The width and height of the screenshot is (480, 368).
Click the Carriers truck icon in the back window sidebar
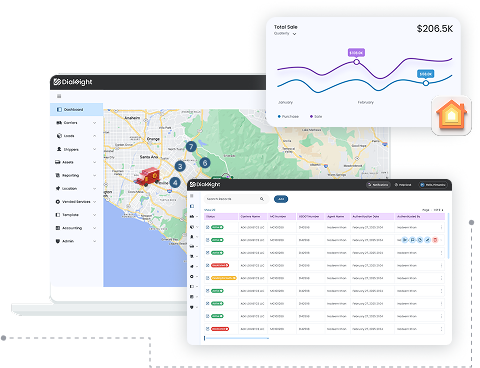59,123
